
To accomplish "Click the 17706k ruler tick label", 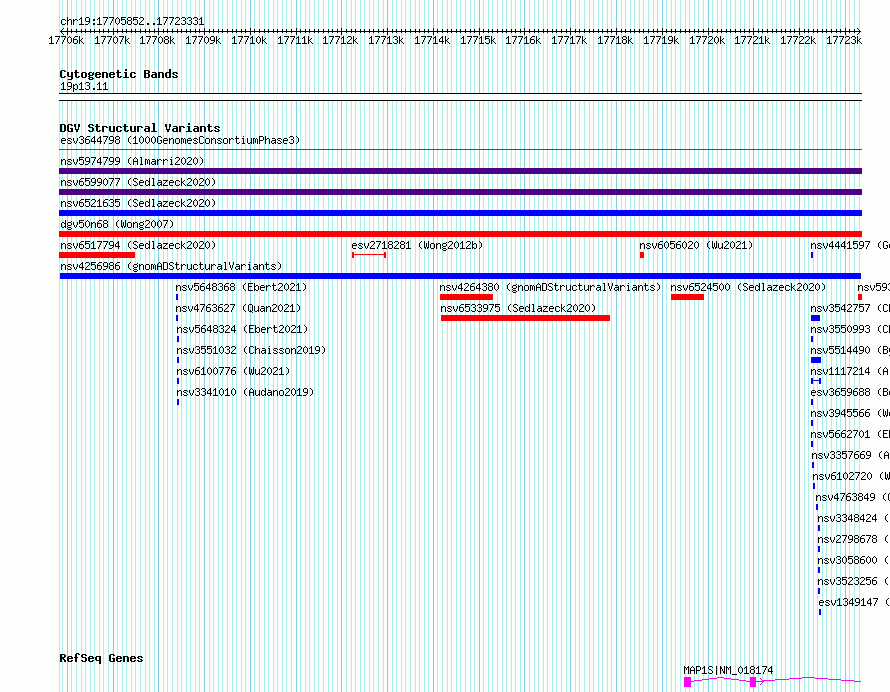I will pos(66,40).
